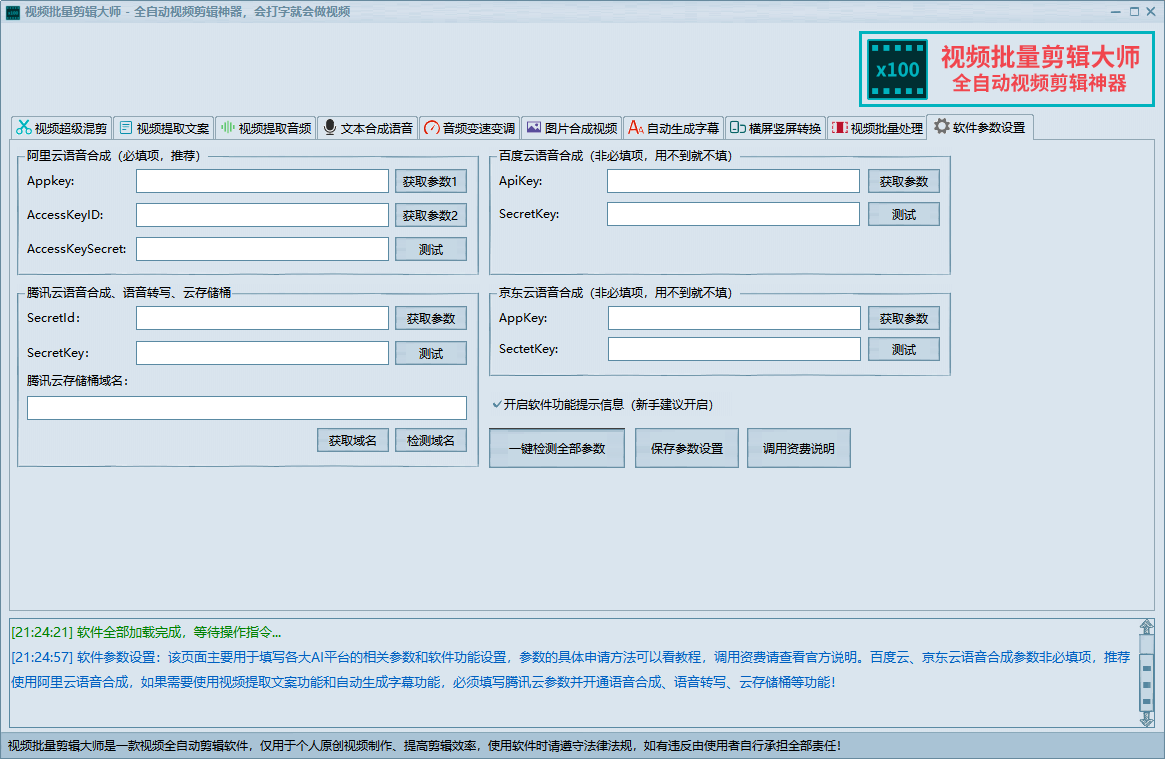The height and width of the screenshot is (759, 1165).
Task: Click the 腾讯云存储桶域名 text field
Action: click(x=247, y=408)
